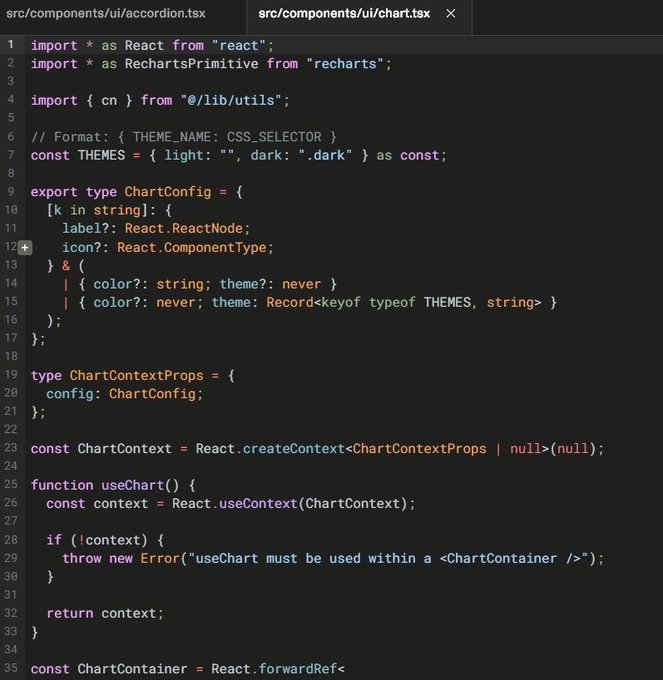Click the Format comment on line 6
Viewport: 663px width, 680px height.
point(184,137)
